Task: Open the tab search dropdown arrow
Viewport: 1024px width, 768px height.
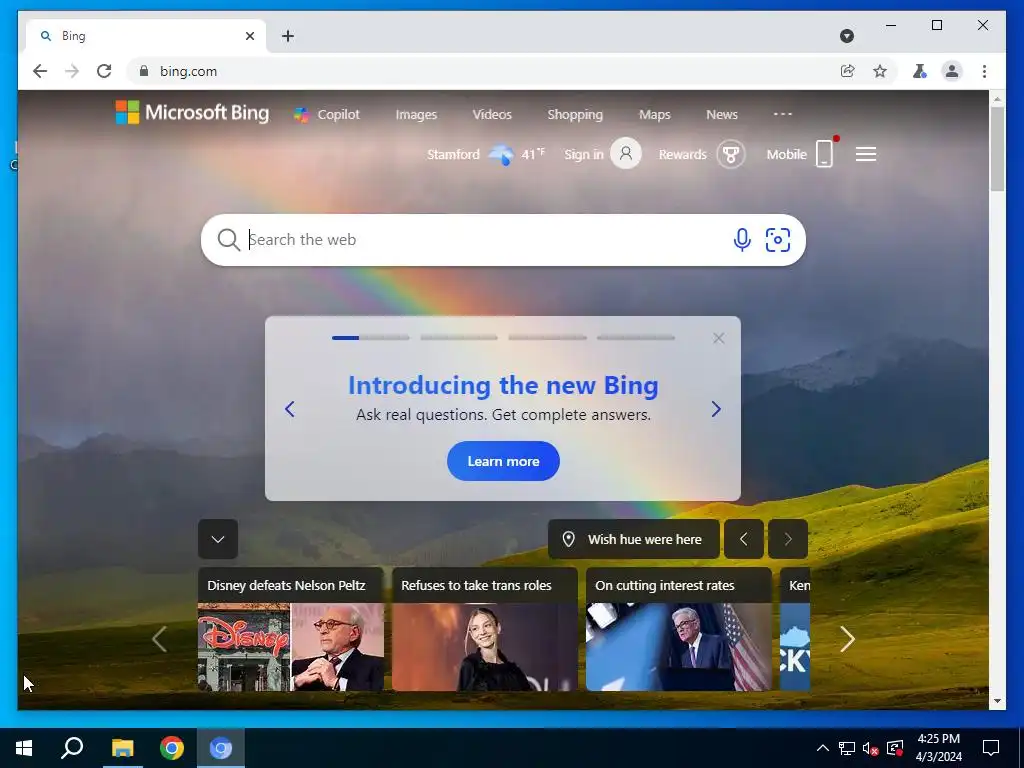Action: 847,36
